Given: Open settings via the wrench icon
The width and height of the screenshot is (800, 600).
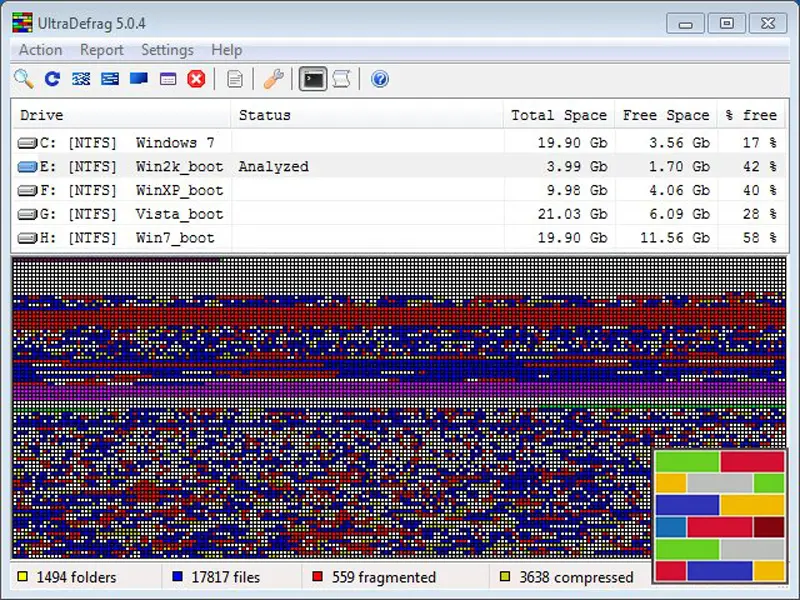Looking at the screenshot, I should coord(273,79).
